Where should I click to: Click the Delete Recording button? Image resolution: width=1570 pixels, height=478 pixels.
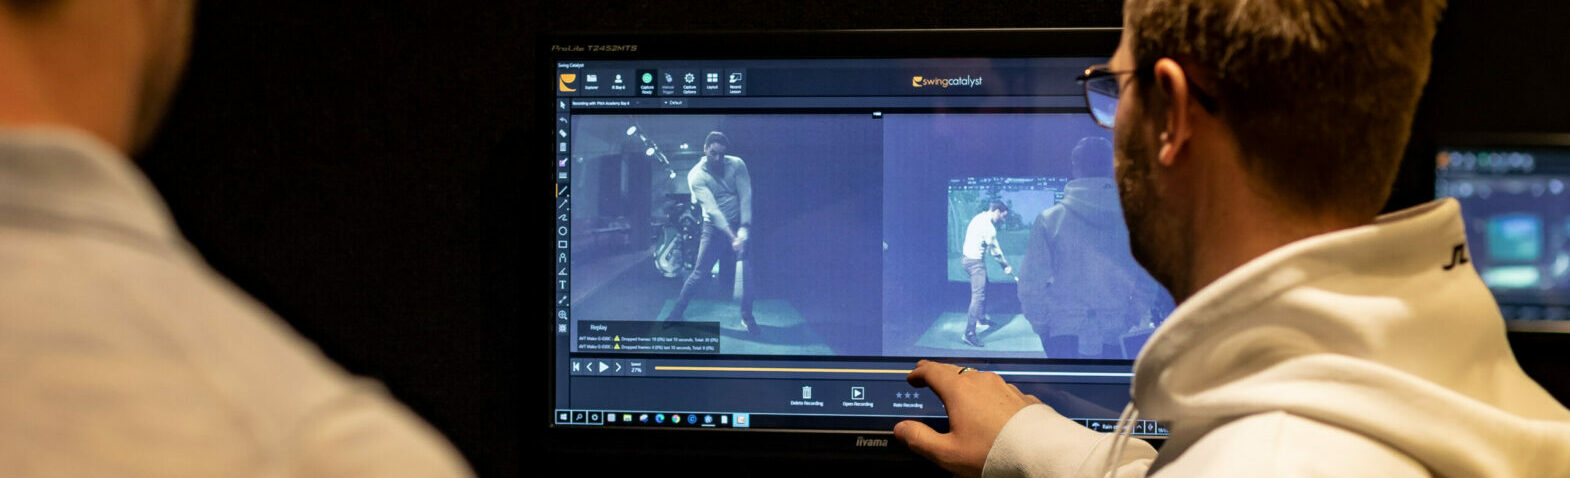806,396
